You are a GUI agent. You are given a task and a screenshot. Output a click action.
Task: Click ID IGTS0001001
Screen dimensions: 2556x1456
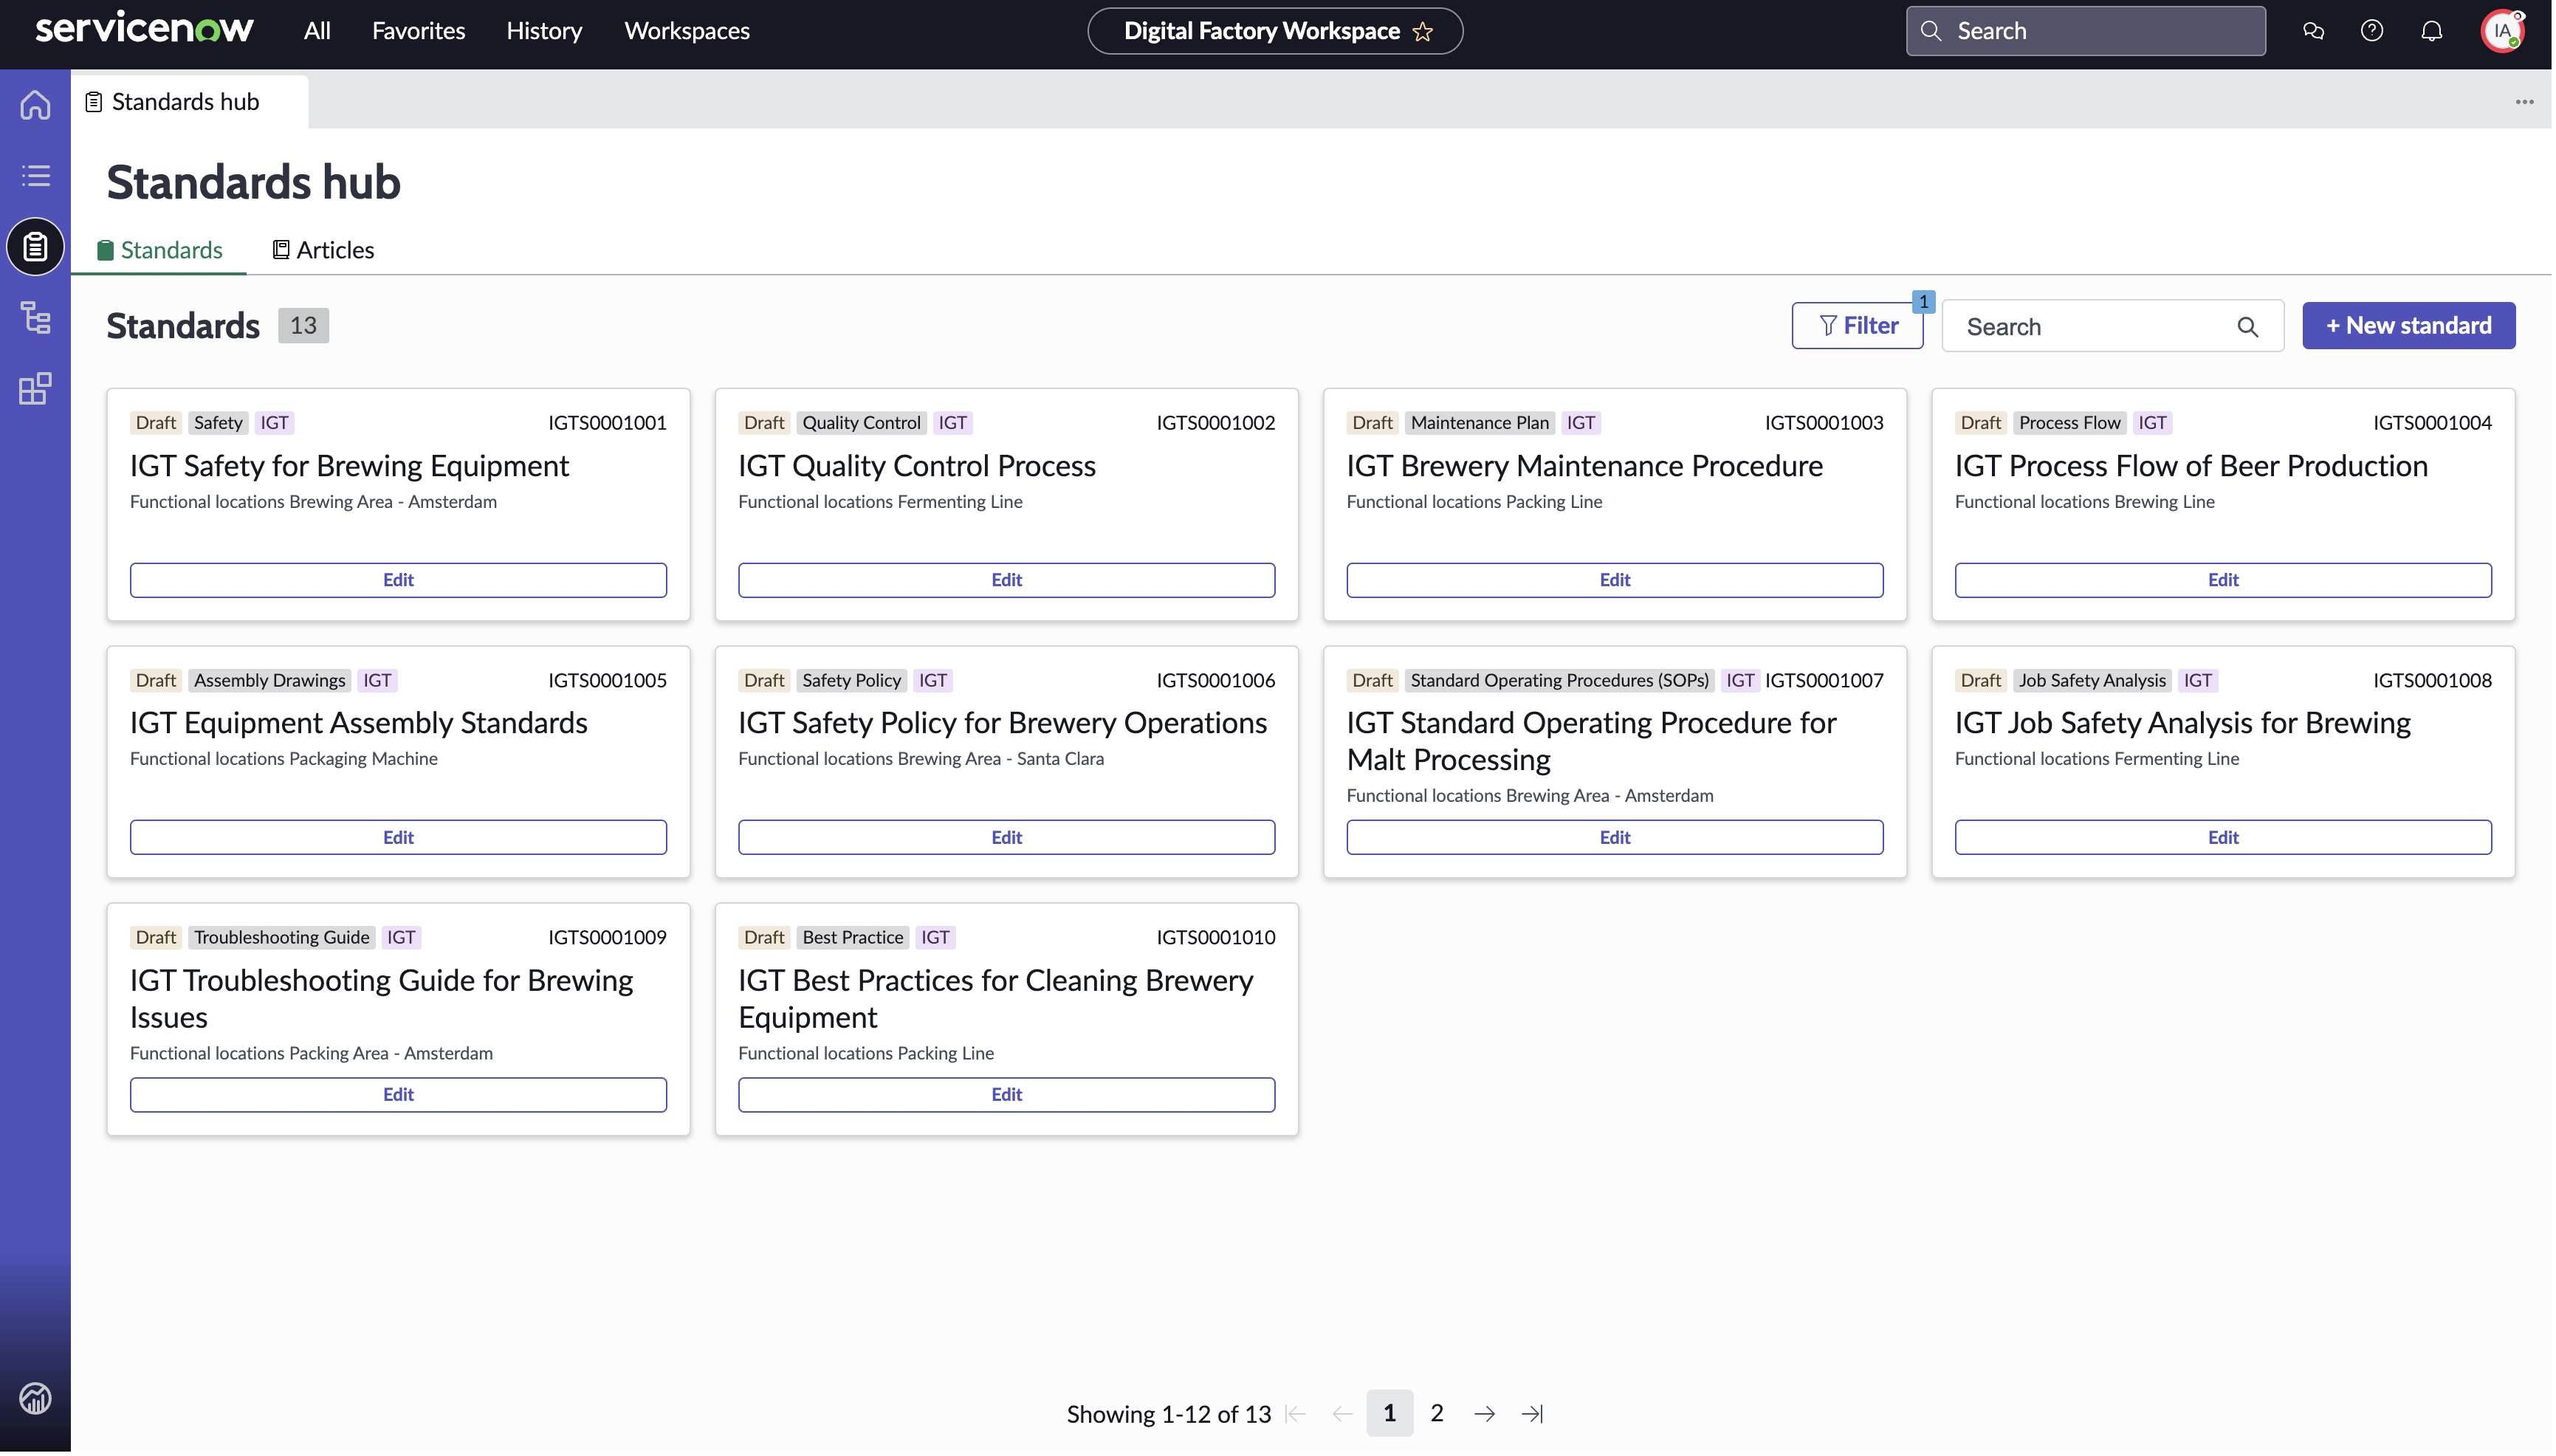[607, 423]
